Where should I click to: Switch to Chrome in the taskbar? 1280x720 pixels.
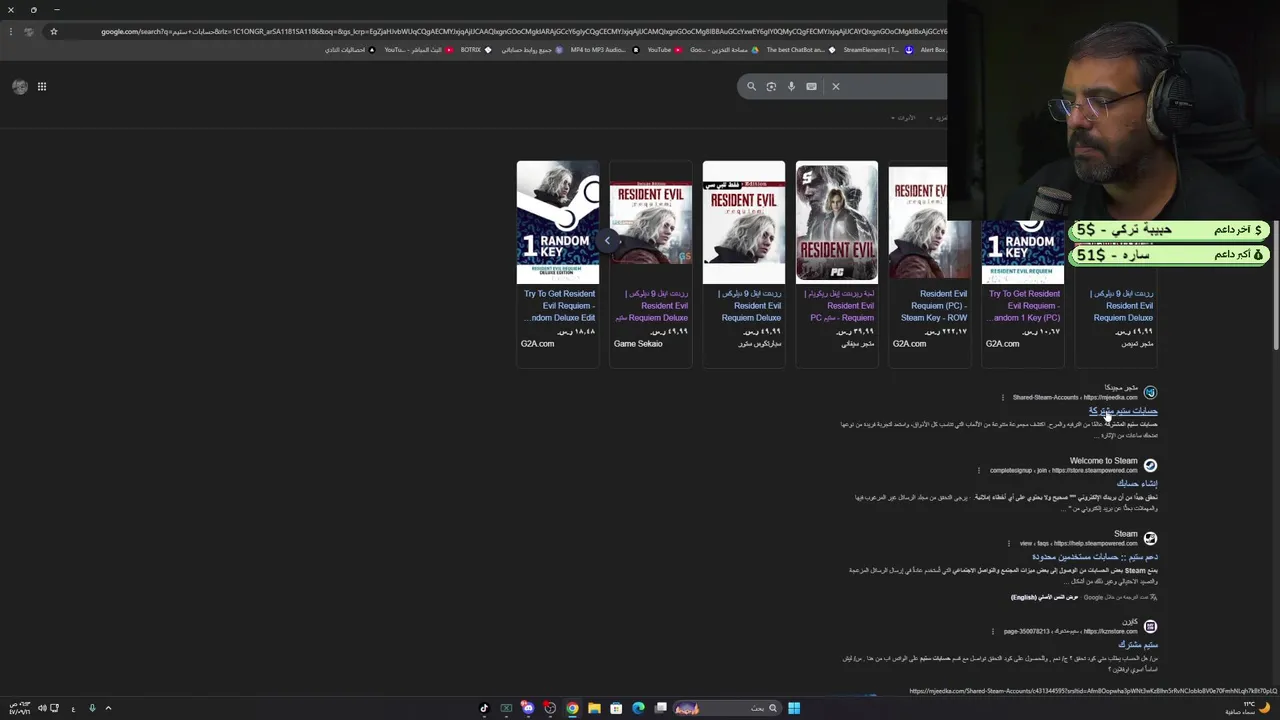[x=572, y=708]
